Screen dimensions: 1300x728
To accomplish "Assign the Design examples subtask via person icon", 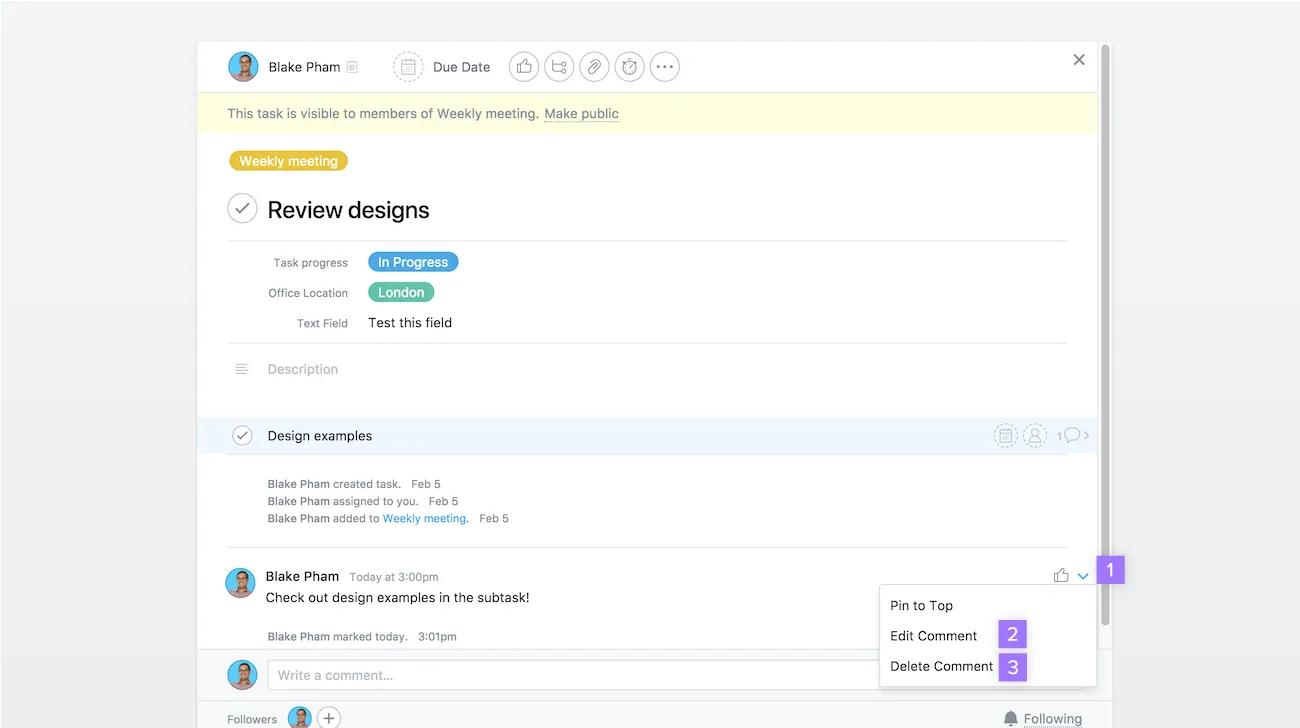I will click(1034, 435).
